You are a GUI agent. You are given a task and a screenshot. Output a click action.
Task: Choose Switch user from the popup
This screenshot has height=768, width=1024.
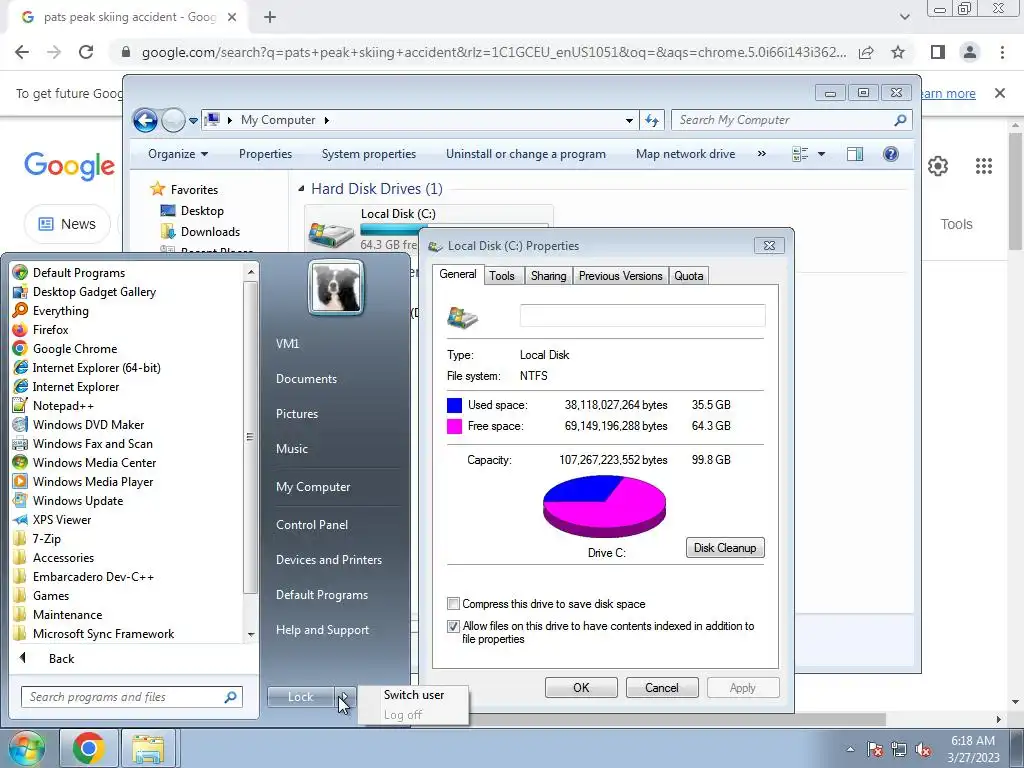pos(414,695)
